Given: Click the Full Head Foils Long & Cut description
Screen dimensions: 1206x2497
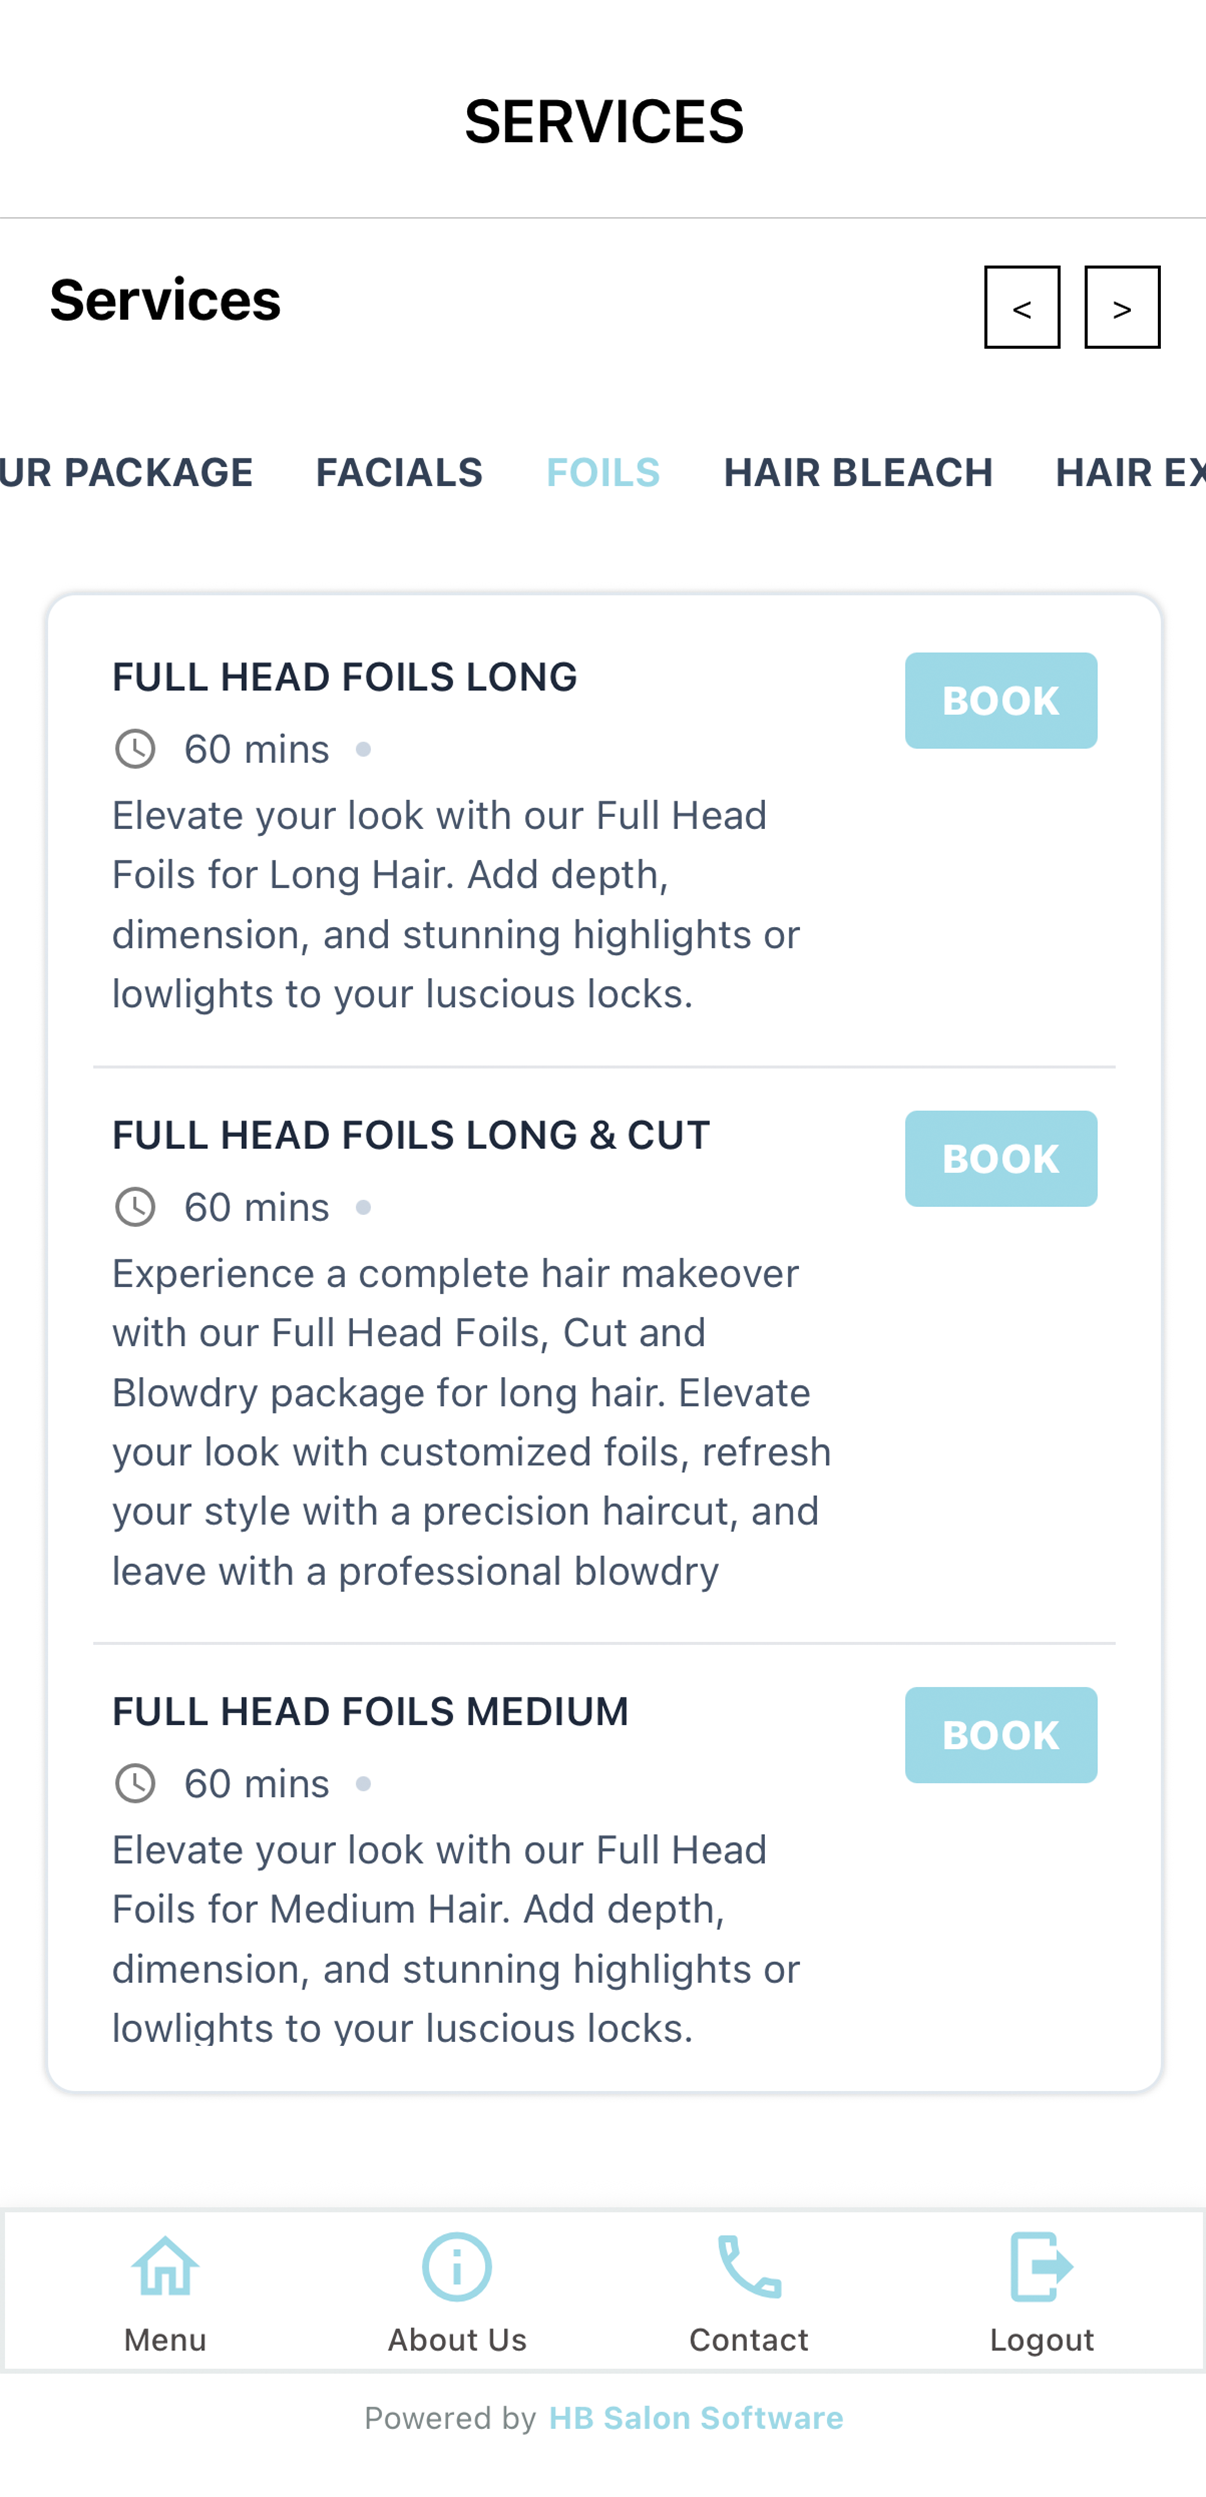Looking at the screenshot, I should click(x=471, y=1422).
